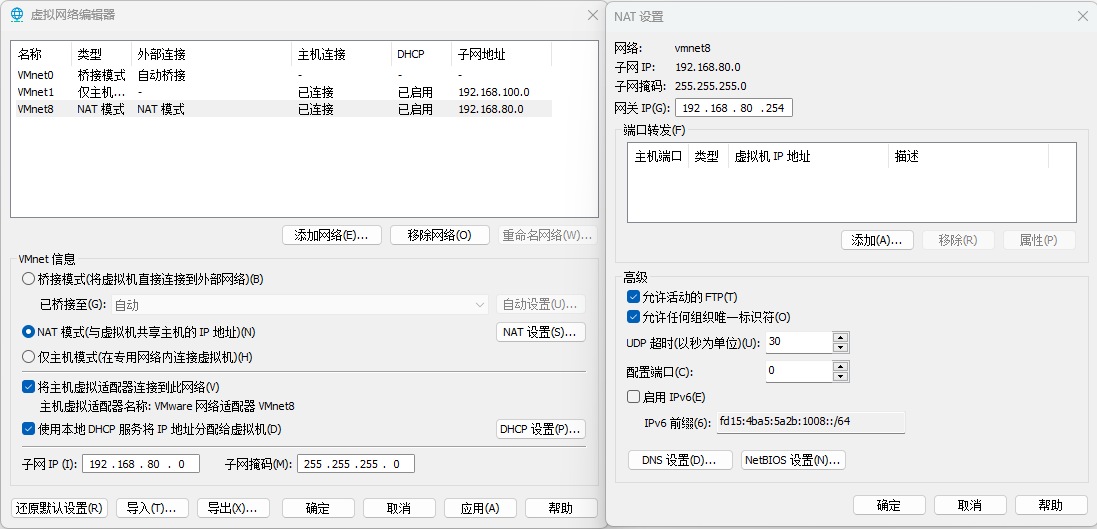Select the 仅主机模式 radio button
This screenshot has width=1097, height=529.
pos(28,357)
